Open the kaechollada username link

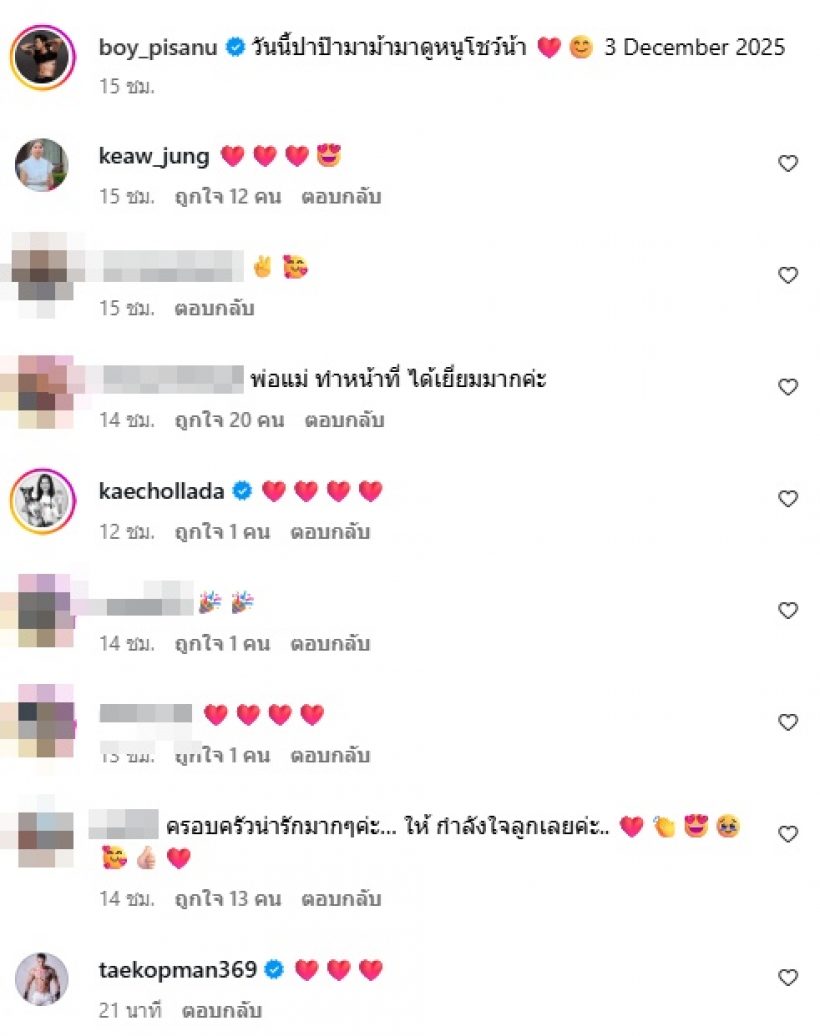pos(161,491)
